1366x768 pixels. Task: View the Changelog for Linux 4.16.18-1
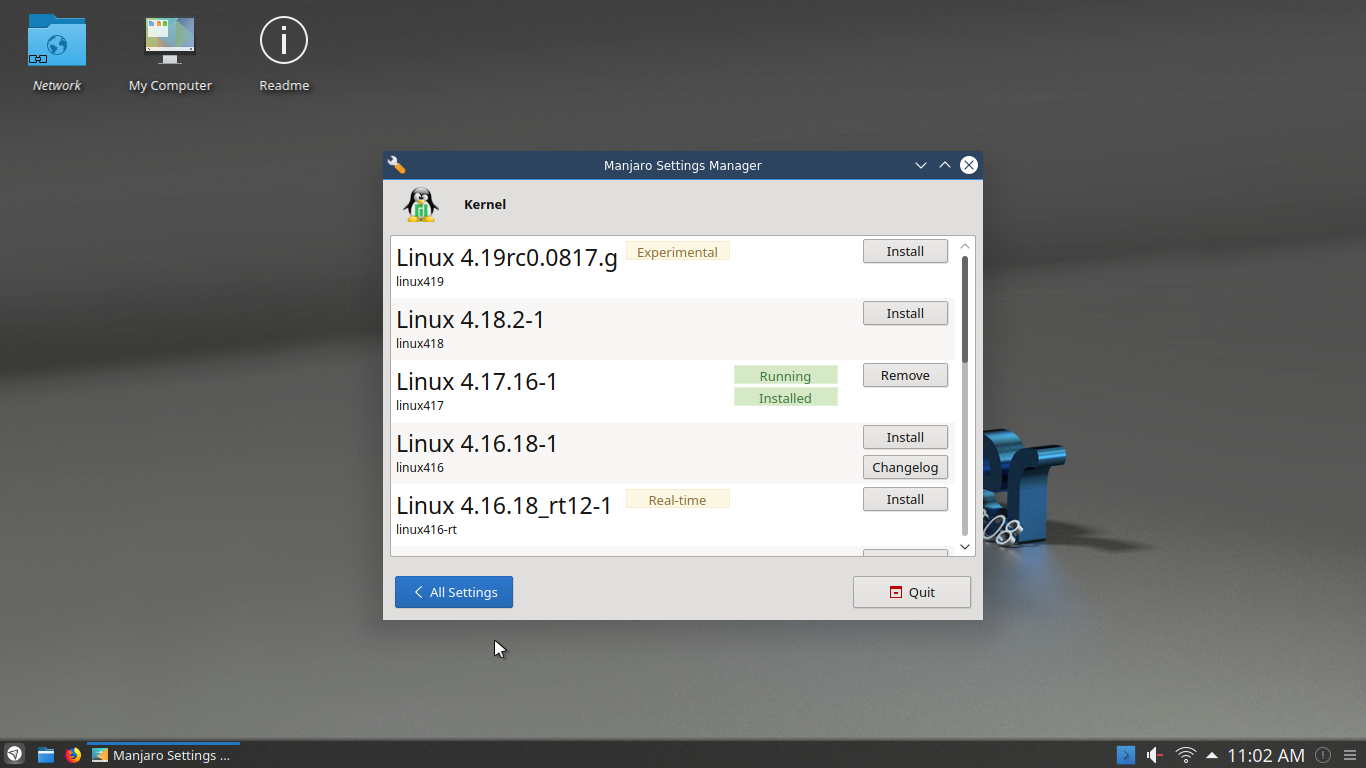click(905, 467)
